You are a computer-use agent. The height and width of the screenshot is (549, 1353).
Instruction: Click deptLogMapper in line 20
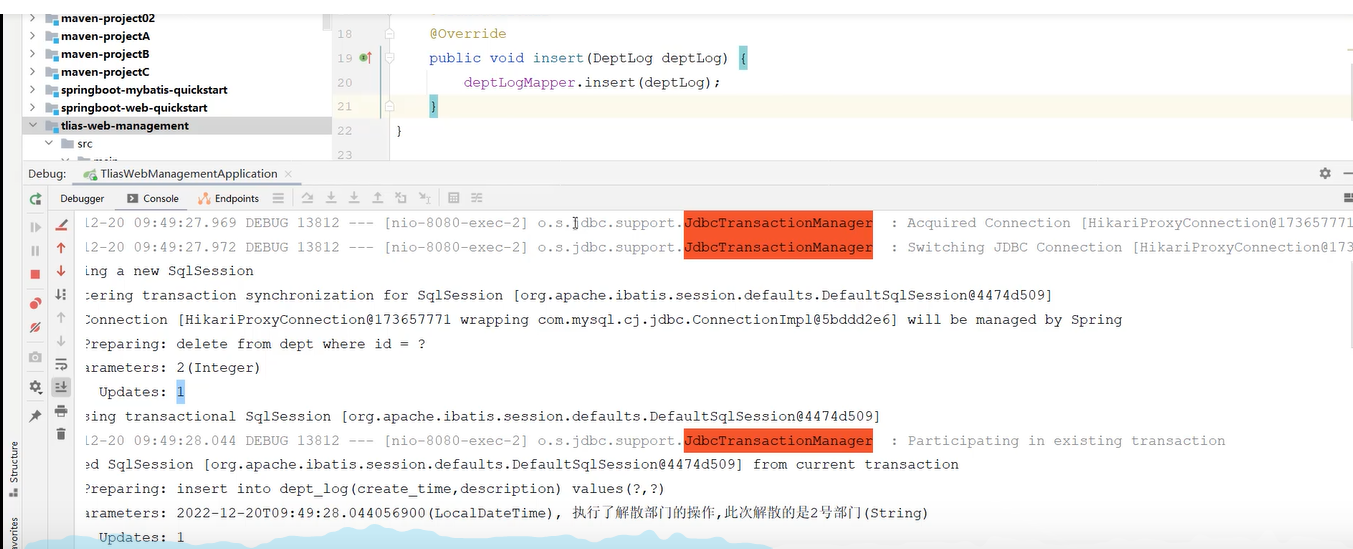(520, 82)
